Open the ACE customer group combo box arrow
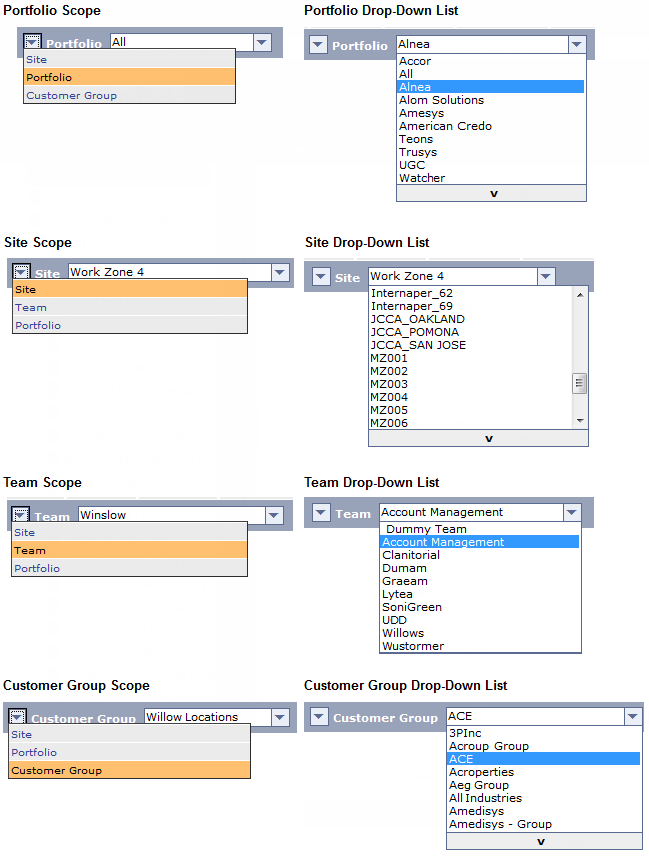 coord(633,716)
